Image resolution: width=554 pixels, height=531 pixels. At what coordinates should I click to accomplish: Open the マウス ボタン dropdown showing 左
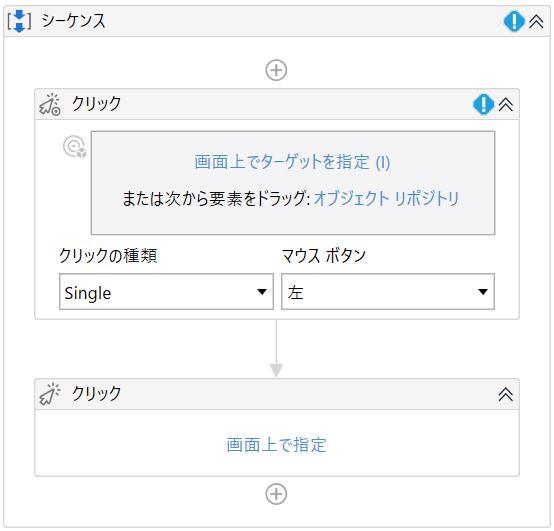(x=388, y=292)
